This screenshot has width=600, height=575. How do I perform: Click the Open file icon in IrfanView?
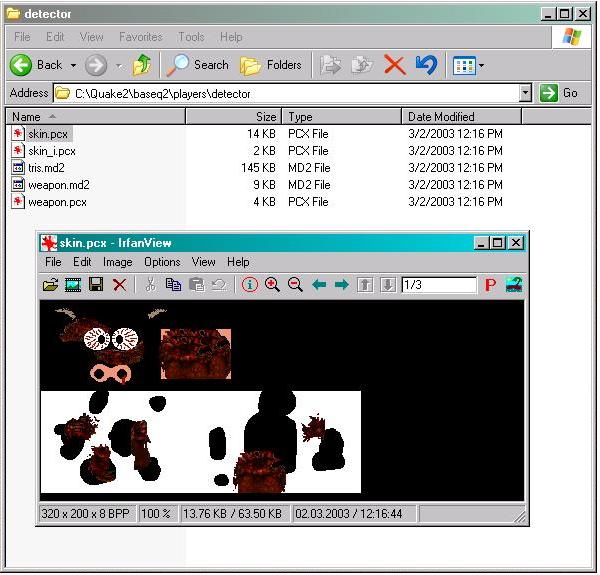50,285
